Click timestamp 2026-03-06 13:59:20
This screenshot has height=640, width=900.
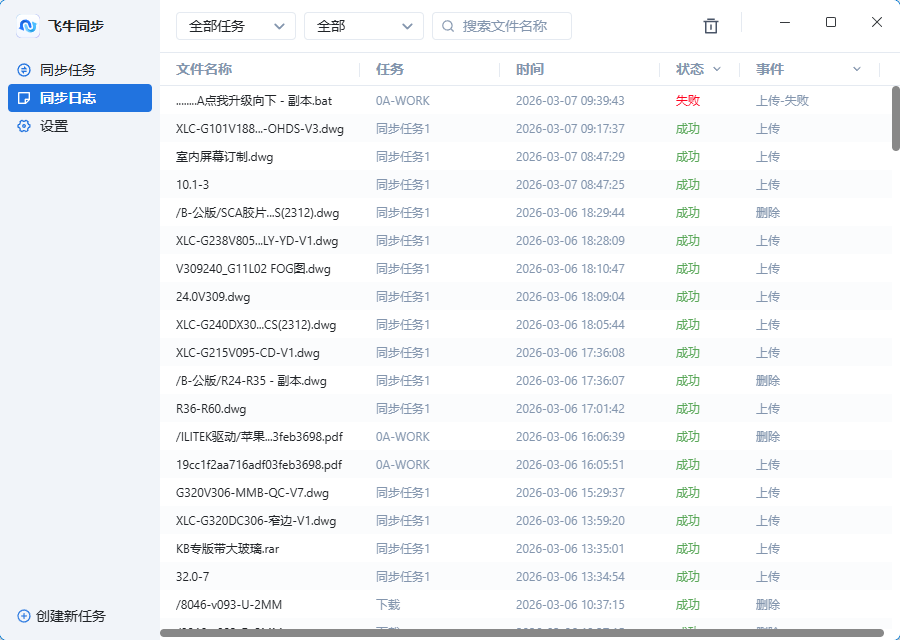(570, 521)
